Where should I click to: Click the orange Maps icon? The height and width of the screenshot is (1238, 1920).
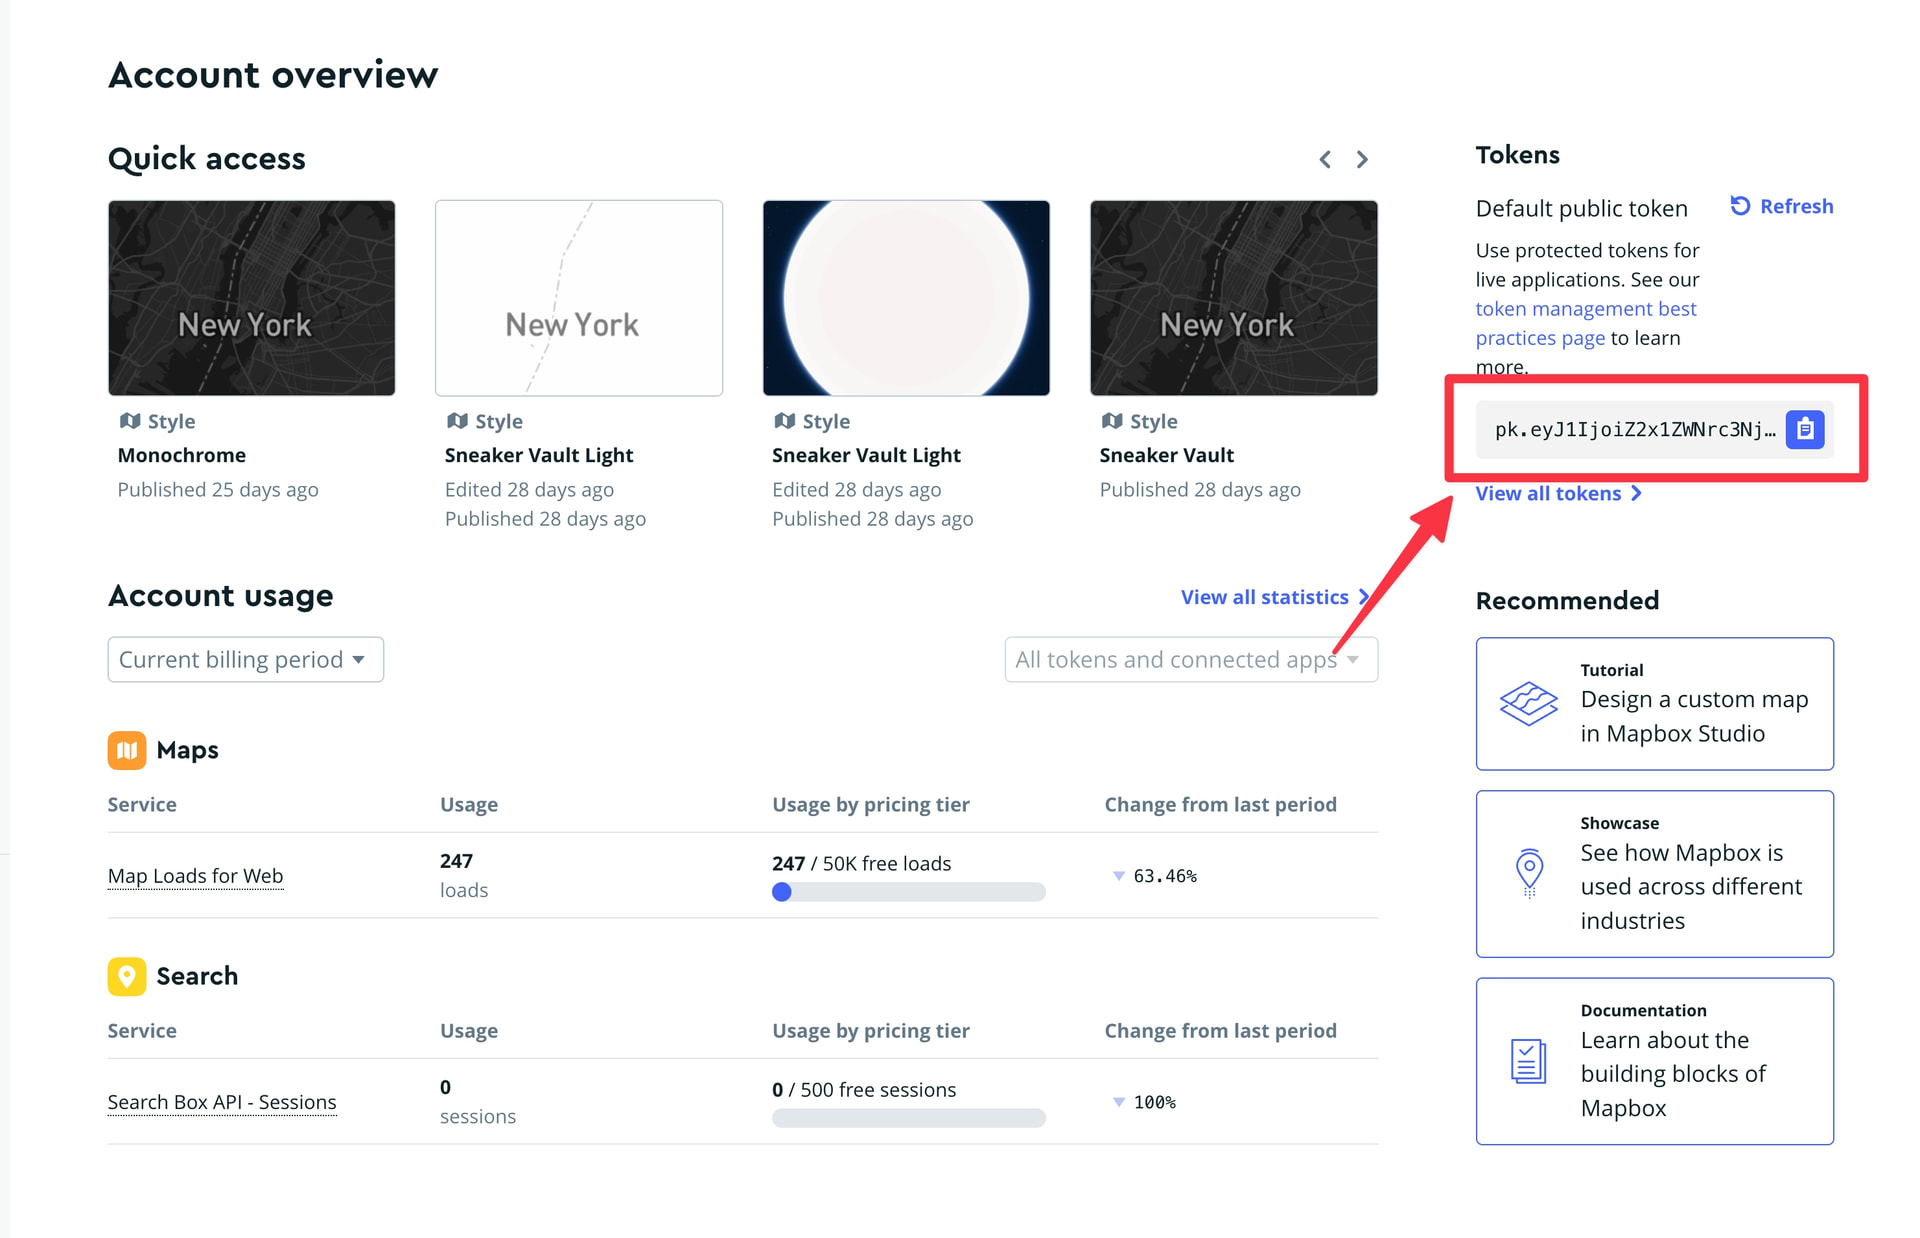click(x=127, y=750)
